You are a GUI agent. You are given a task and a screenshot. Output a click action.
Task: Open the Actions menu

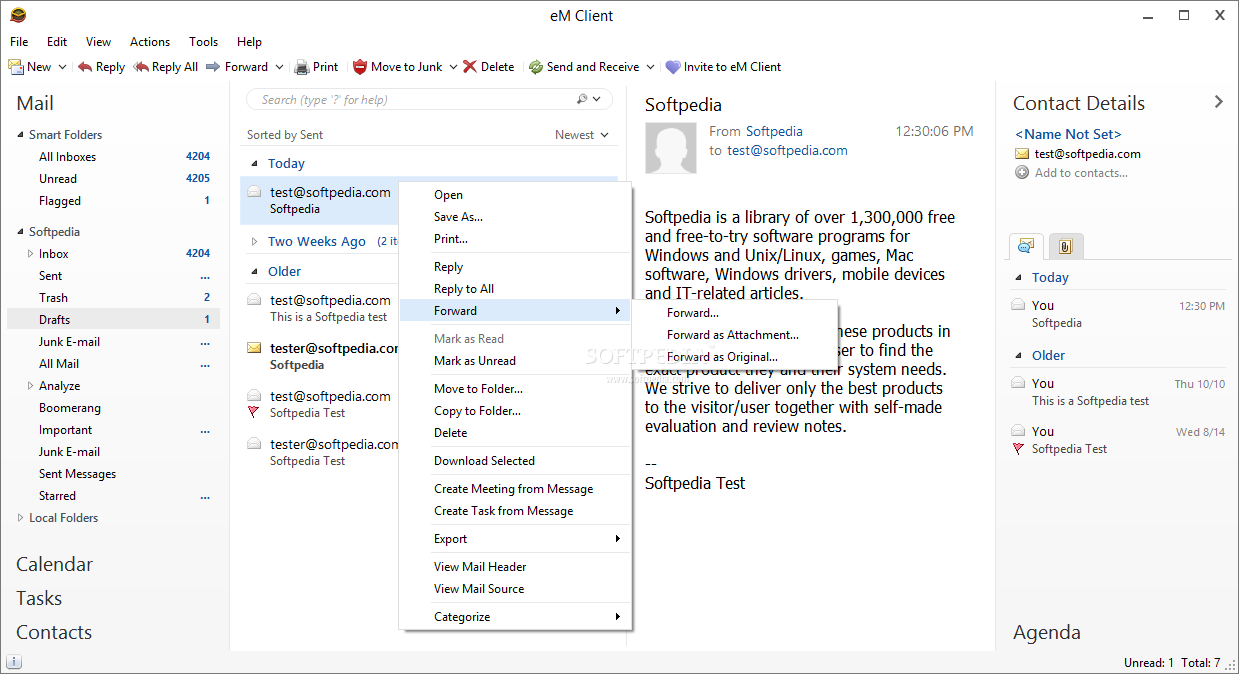[x=150, y=42]
